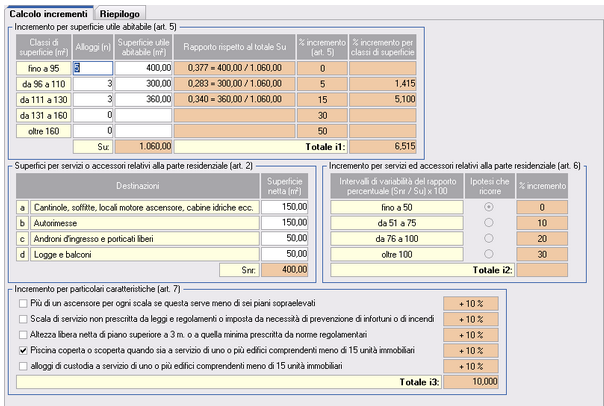The image size is (604, 406).
Task: Enable 'alloggi di custodia' checkbox
Action: click(x=23, y=366)
